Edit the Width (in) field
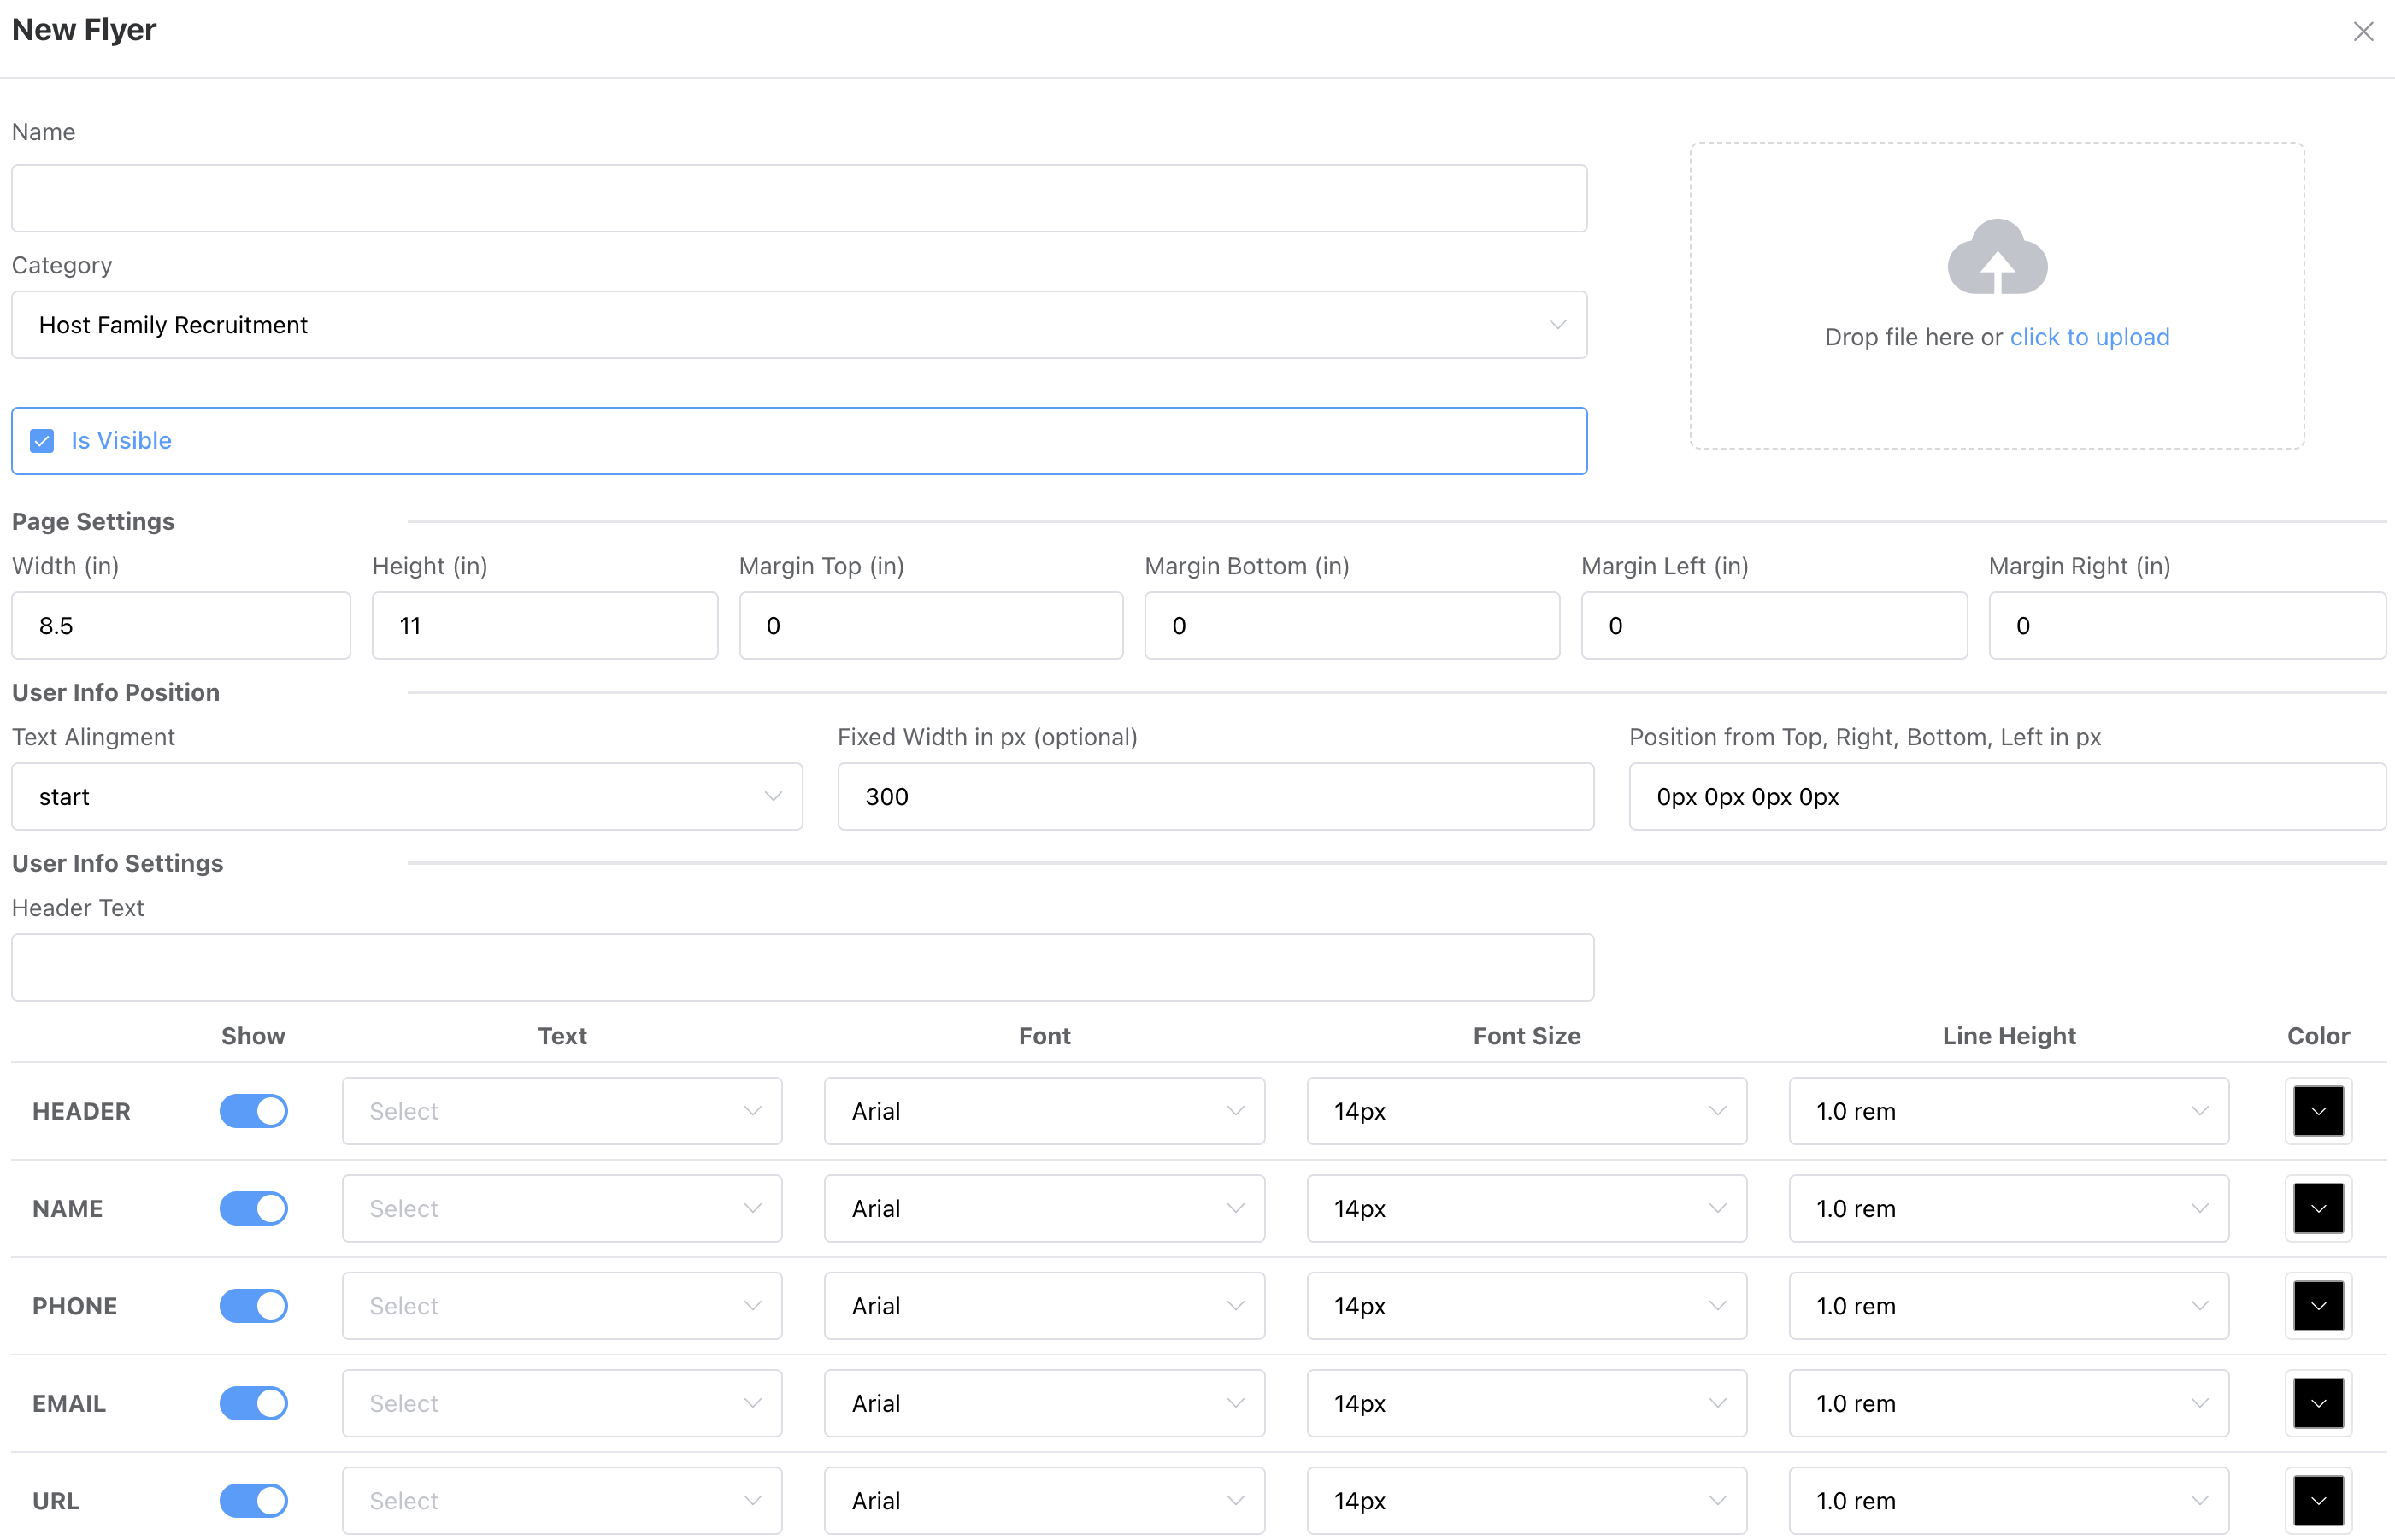The image size is (2395, 1540). pos(181,626)
